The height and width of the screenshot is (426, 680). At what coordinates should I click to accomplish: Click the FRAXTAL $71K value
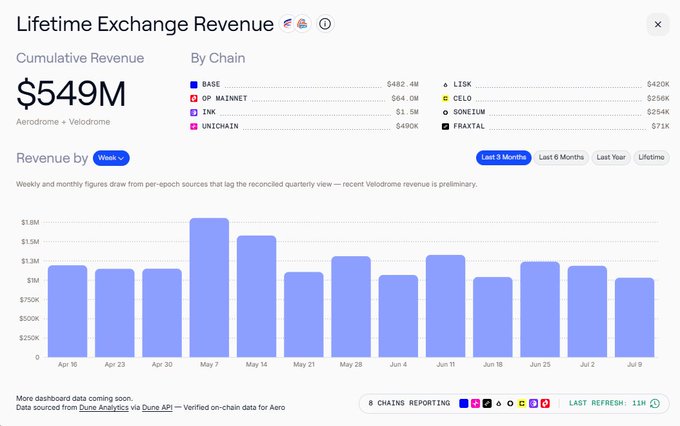[x=660, y=126]
